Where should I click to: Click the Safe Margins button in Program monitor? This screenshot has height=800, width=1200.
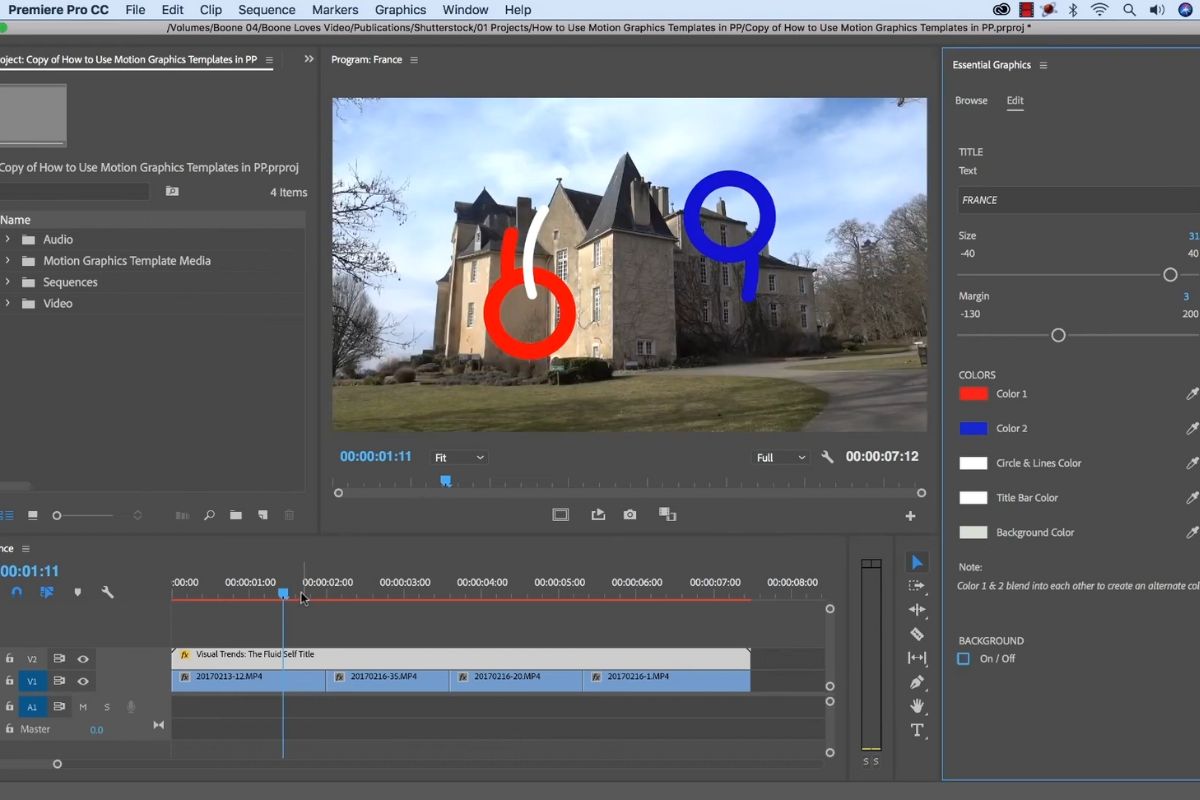click(561, 515)
